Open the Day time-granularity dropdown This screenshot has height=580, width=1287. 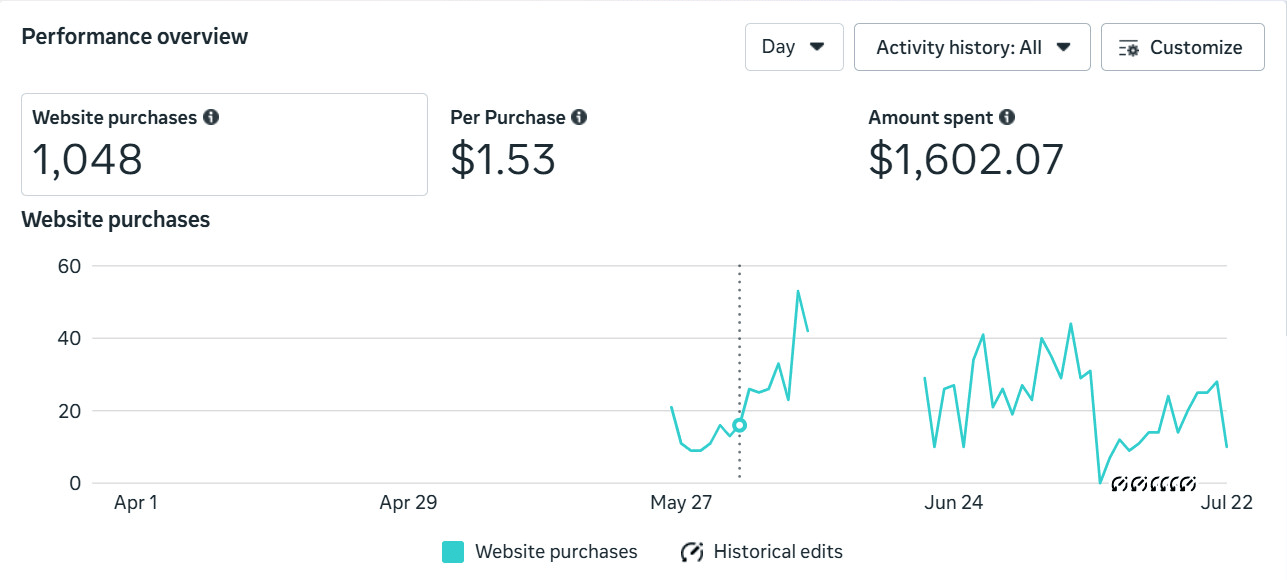(x=793, y=47)
